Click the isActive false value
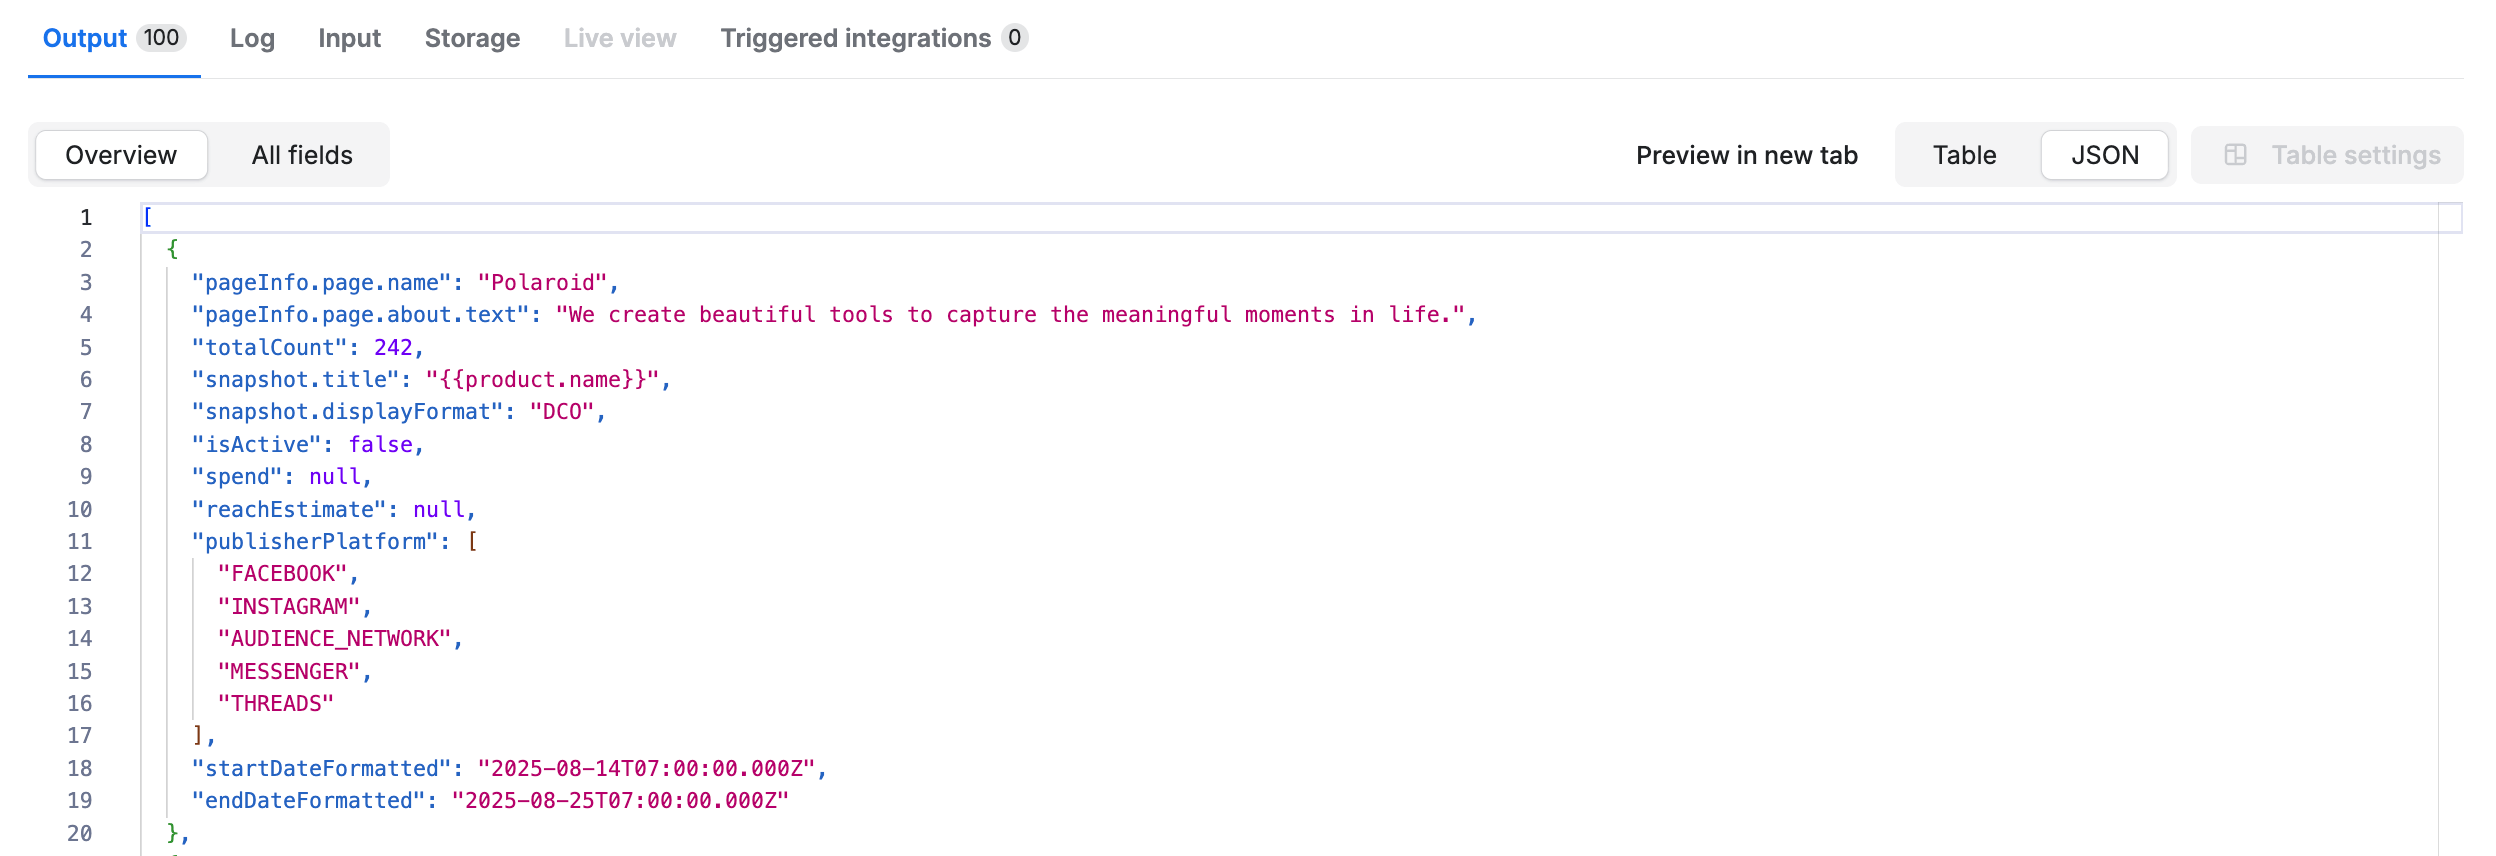The image size is (2496, 856). click(x=380, y=445)
